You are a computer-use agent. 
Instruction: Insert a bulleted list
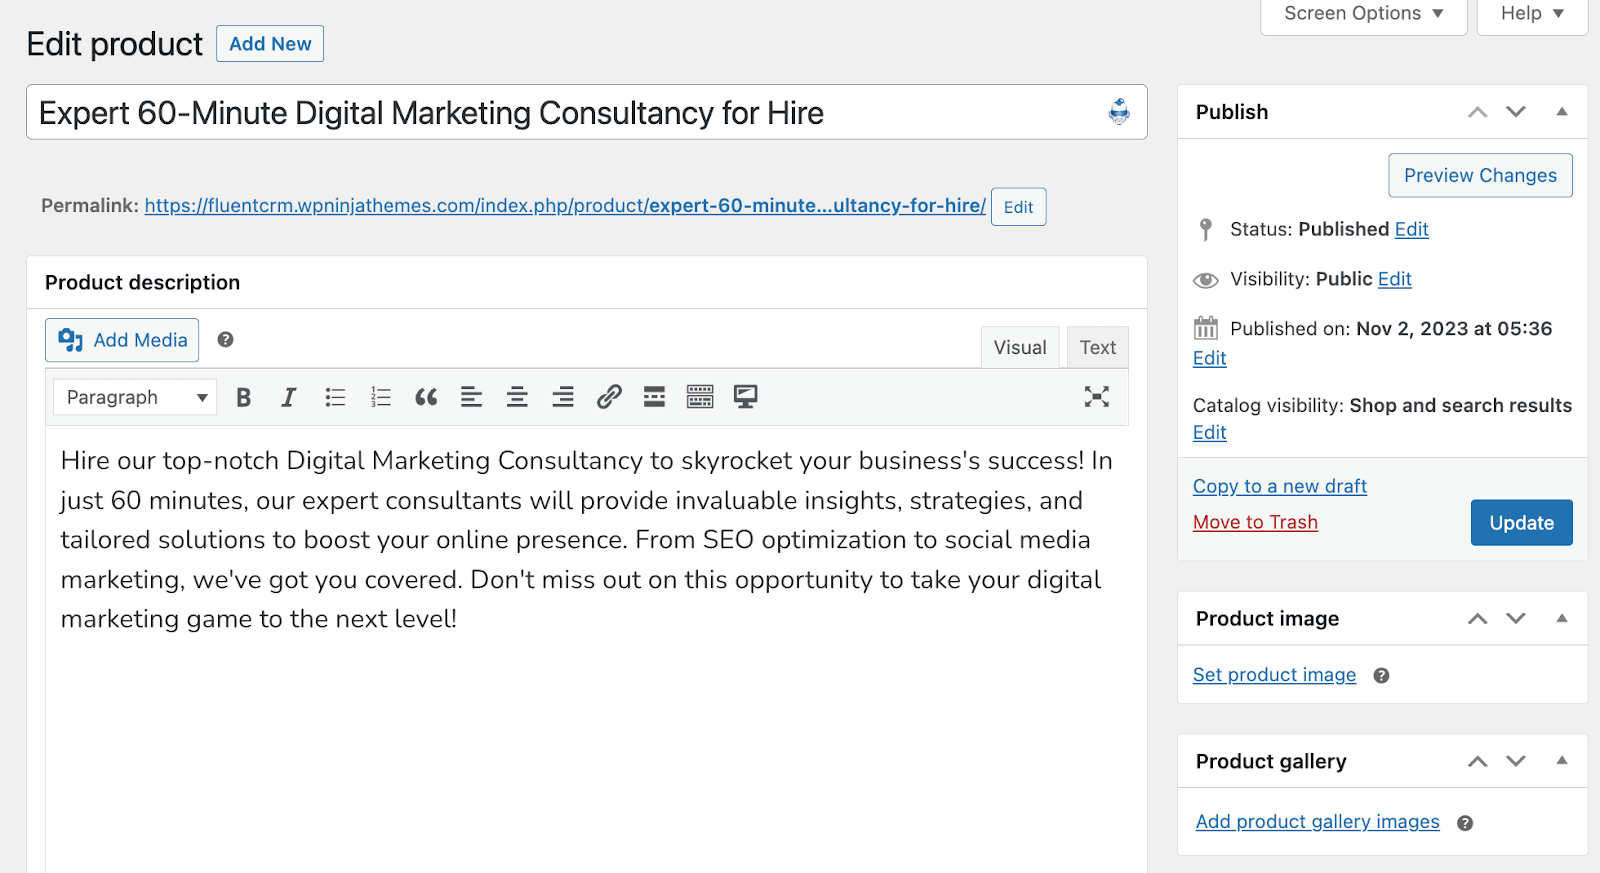coord(335,397)
